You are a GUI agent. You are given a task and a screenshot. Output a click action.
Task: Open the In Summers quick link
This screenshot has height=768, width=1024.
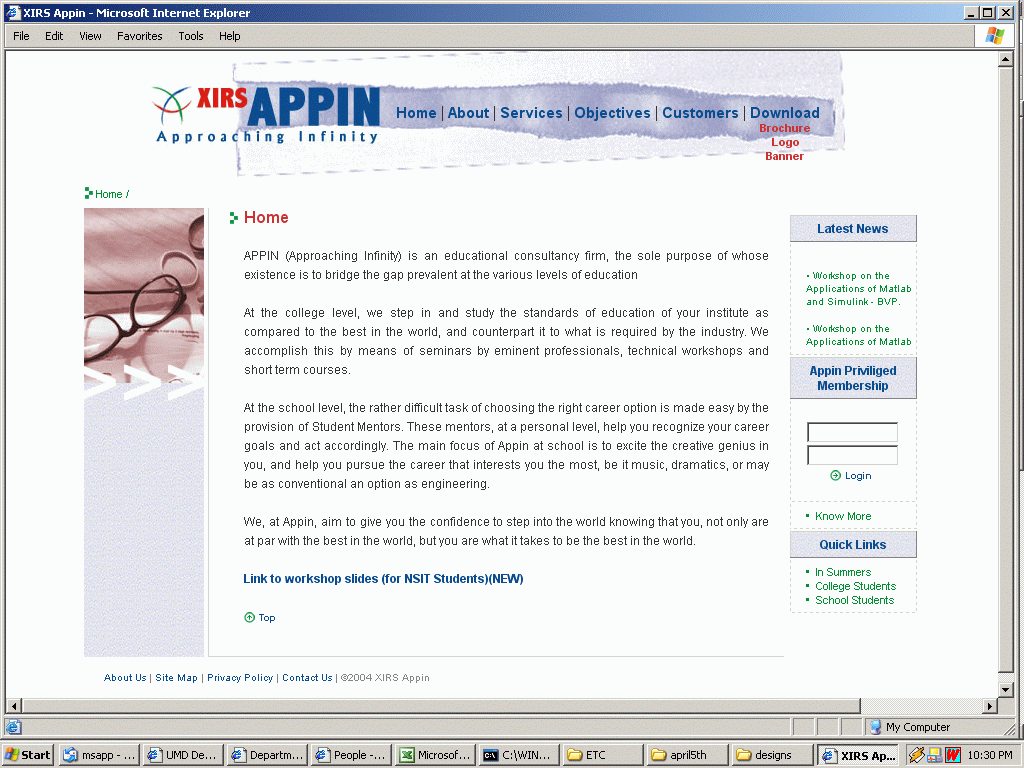pyautogui.click(x=842, y=572)
